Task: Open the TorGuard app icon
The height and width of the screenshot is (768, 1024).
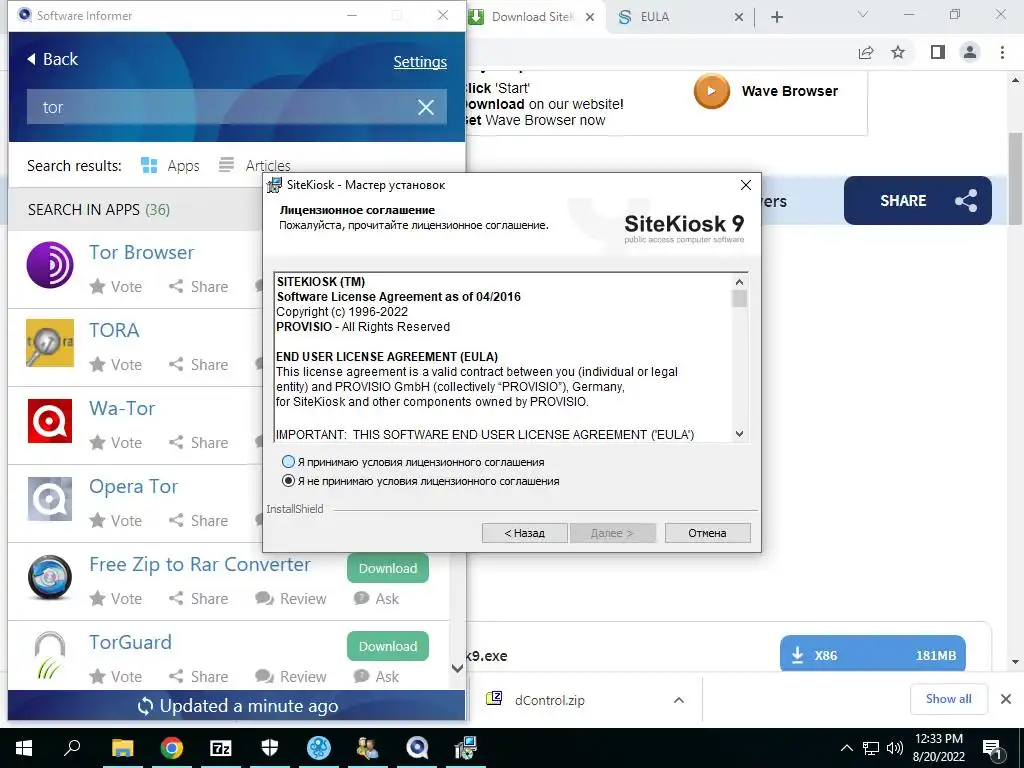Action: coord(50,655)
